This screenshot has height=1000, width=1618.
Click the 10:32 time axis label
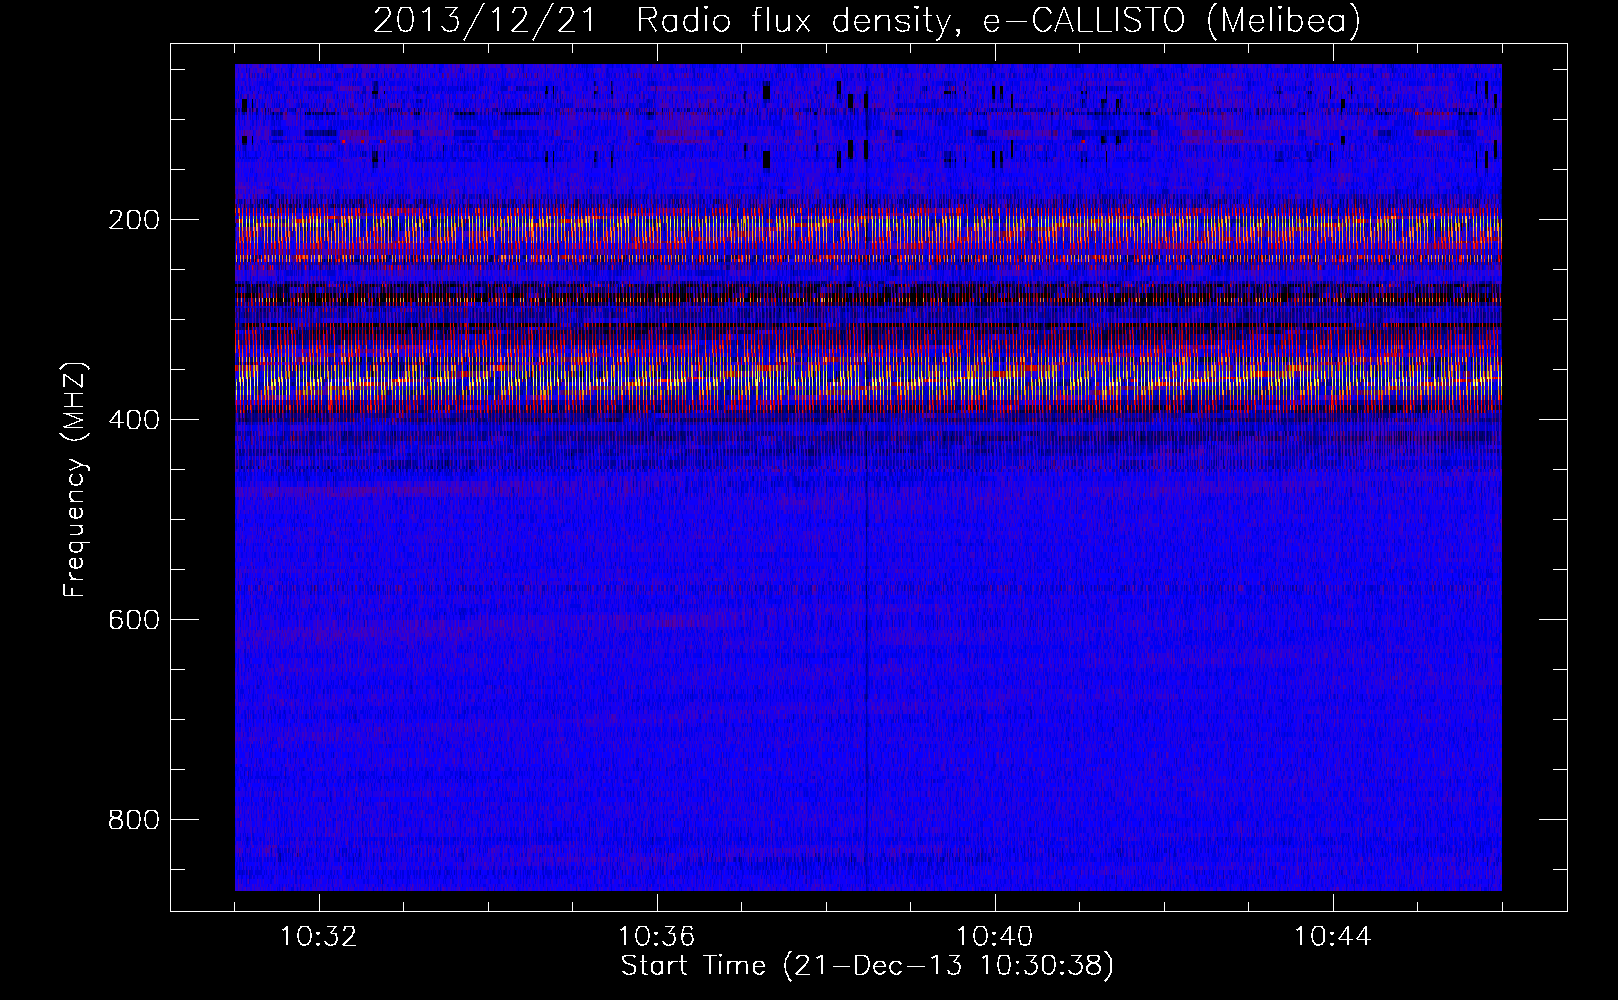pos(319,937)
